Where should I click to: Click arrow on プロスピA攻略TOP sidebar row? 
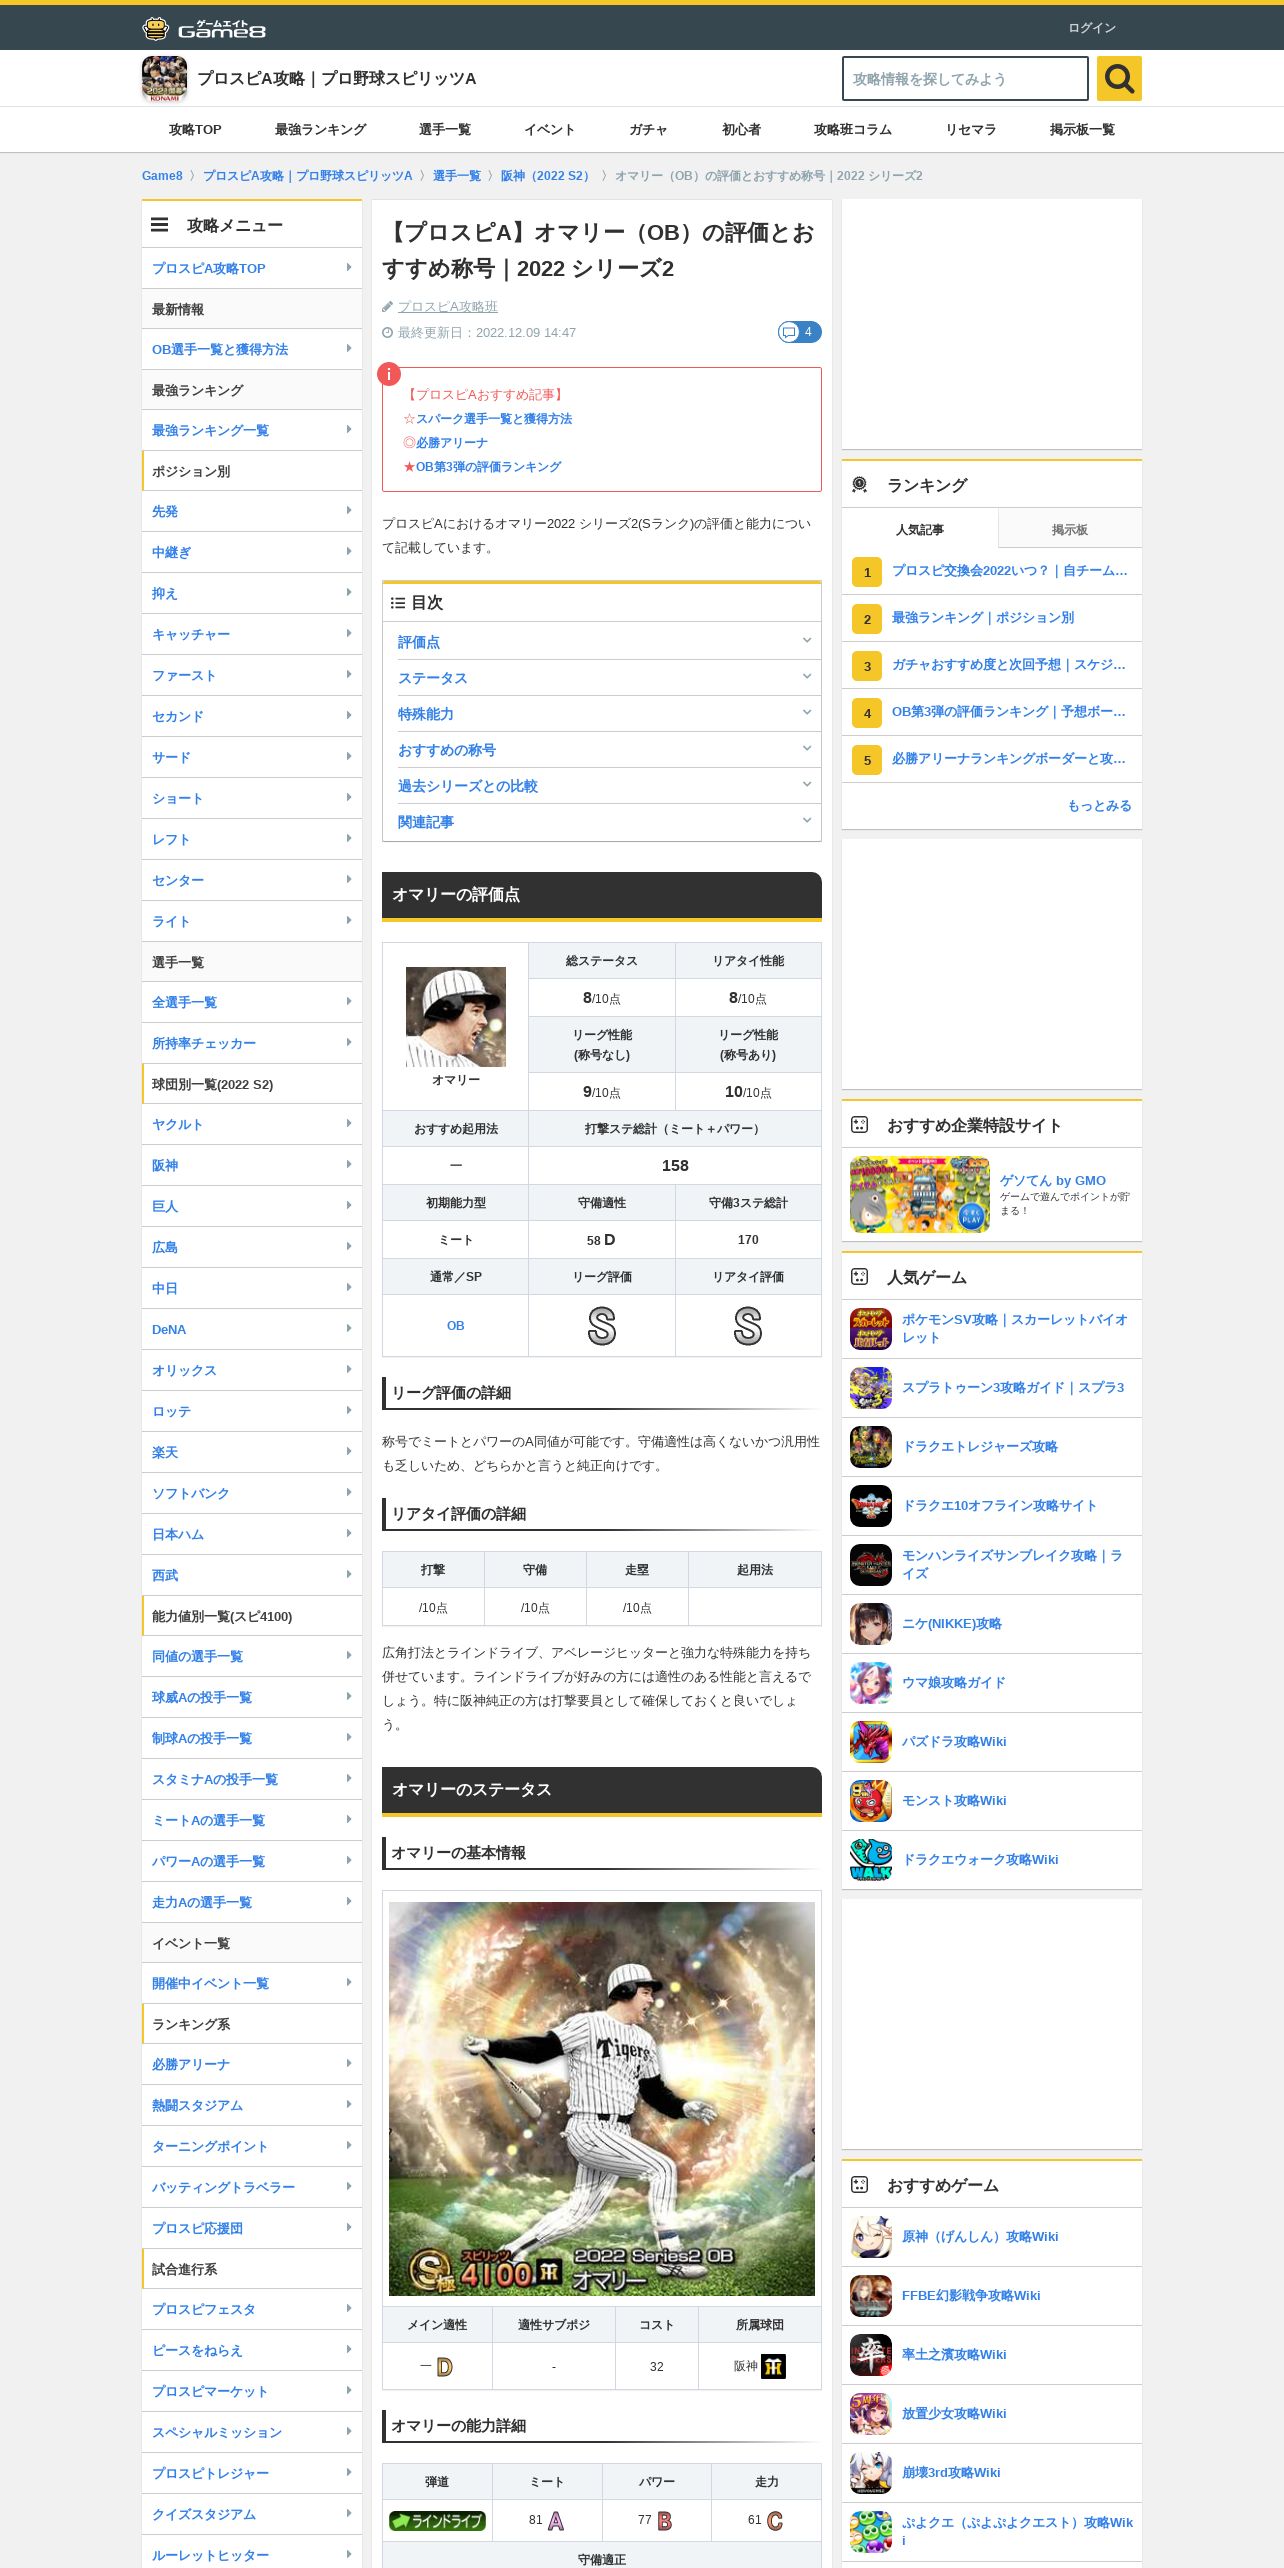348,267
